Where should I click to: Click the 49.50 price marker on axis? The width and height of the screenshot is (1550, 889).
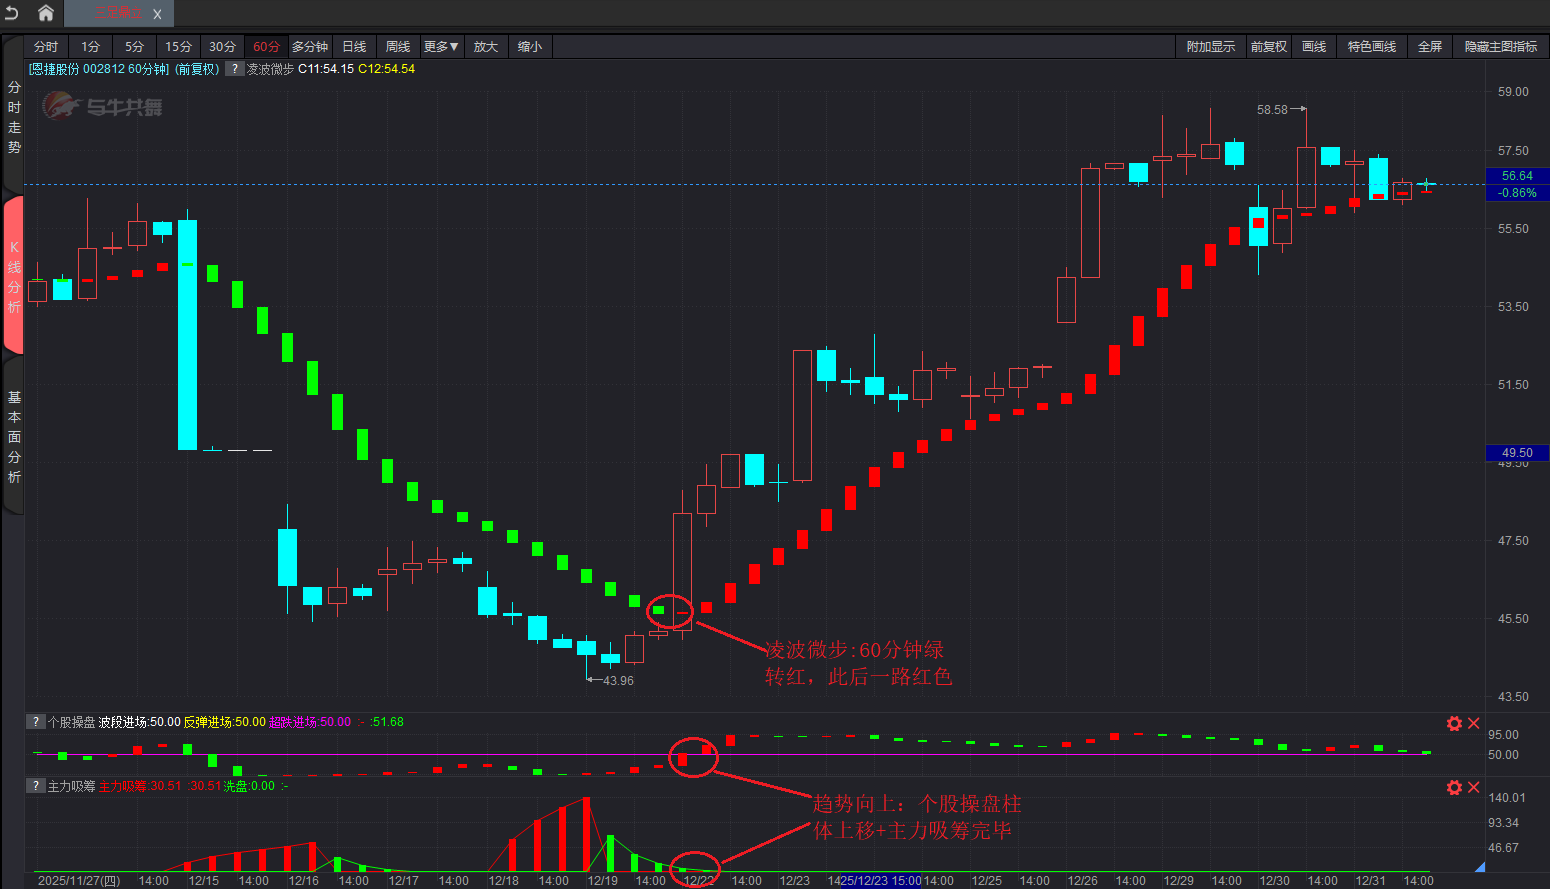click(x=1516, y=453)
